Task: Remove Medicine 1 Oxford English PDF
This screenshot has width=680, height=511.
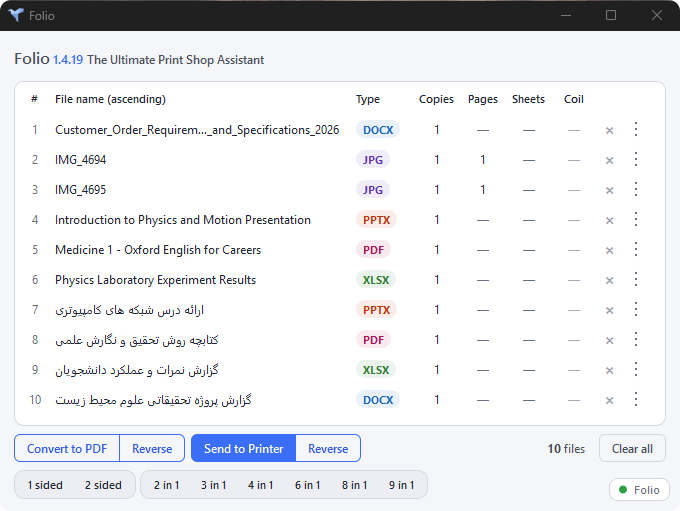Action: (609, 250)
